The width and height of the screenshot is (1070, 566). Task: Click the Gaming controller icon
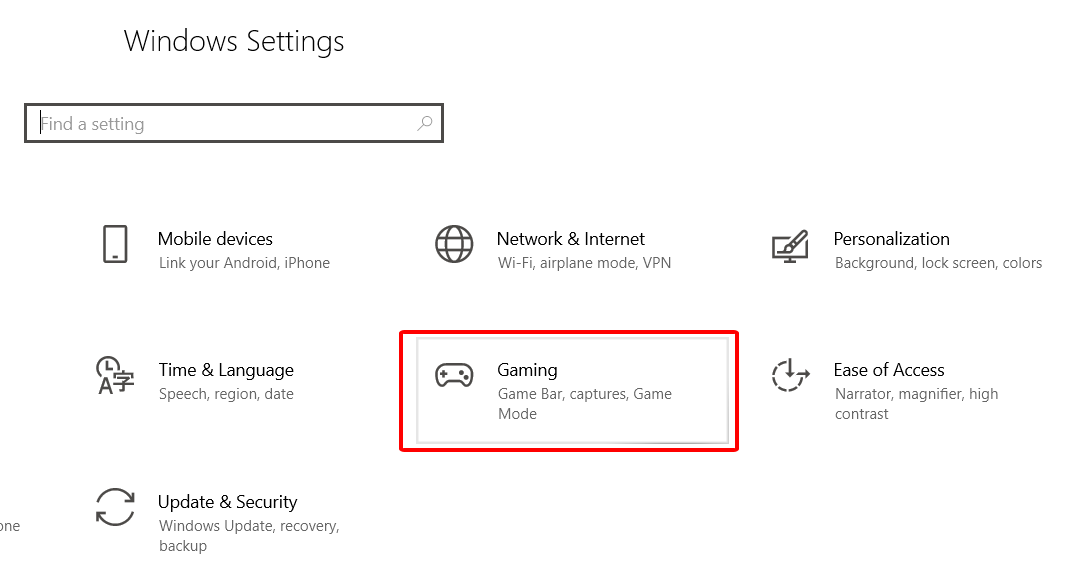point(454,376)
